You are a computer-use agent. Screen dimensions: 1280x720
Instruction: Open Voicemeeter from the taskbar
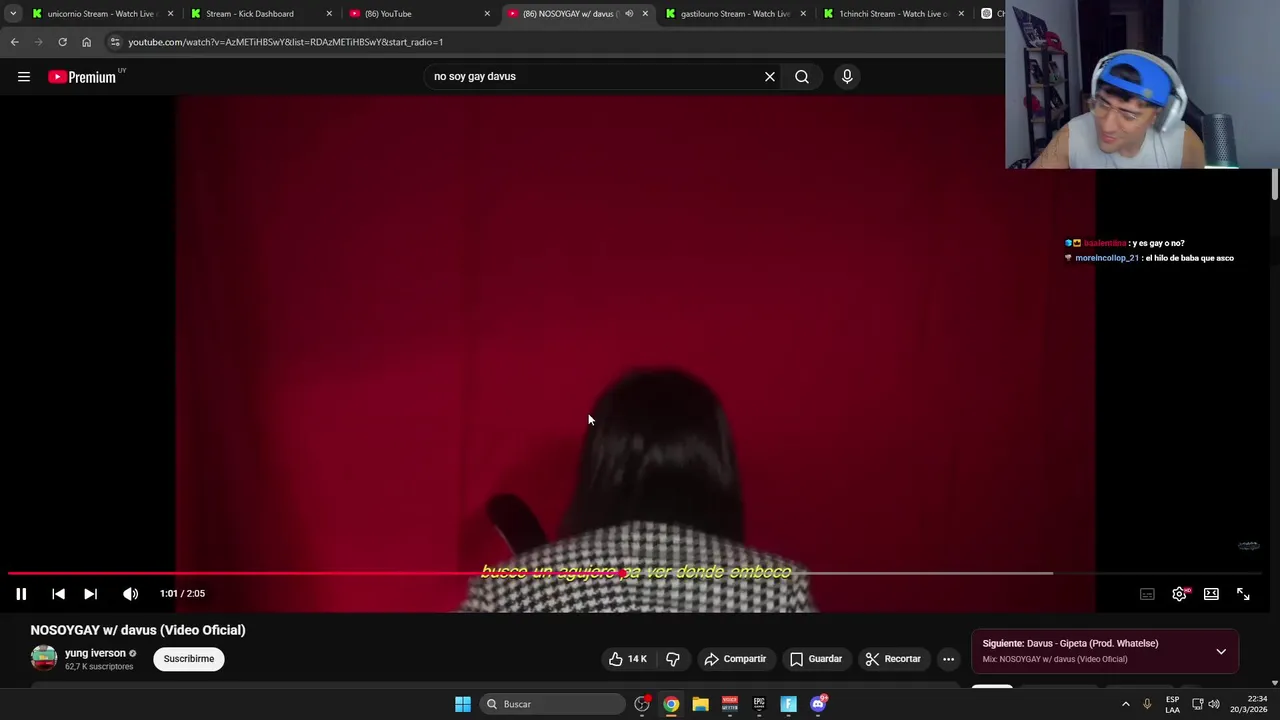point(730,704)
